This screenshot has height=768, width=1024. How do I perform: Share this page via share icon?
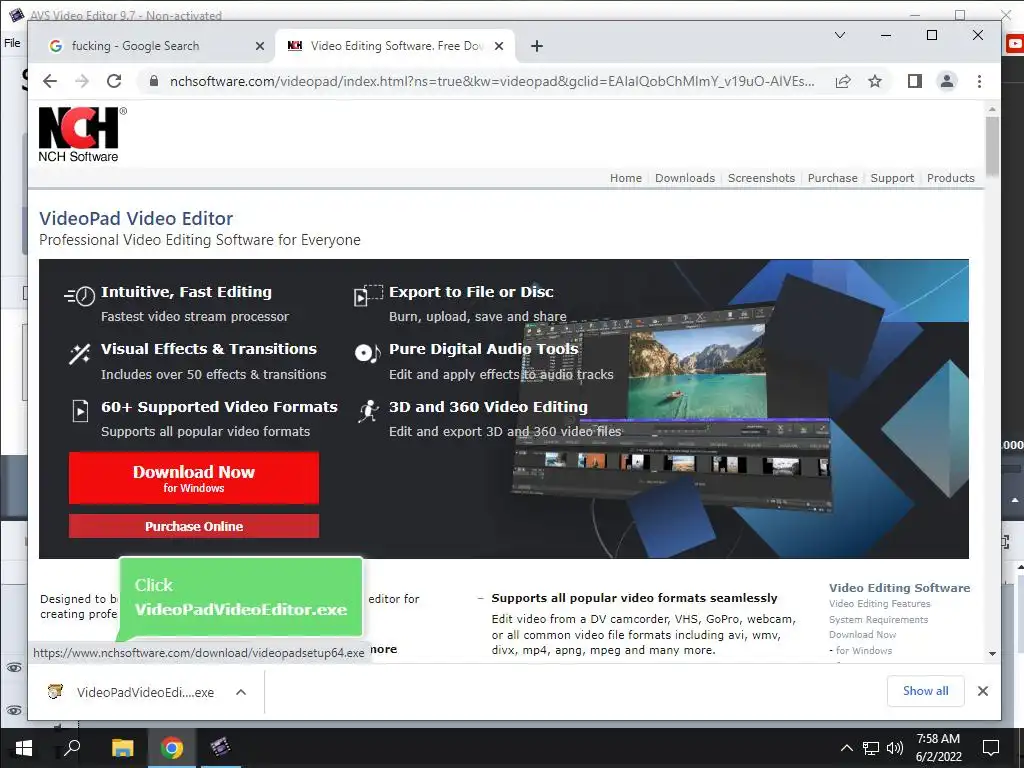point(843,81)
